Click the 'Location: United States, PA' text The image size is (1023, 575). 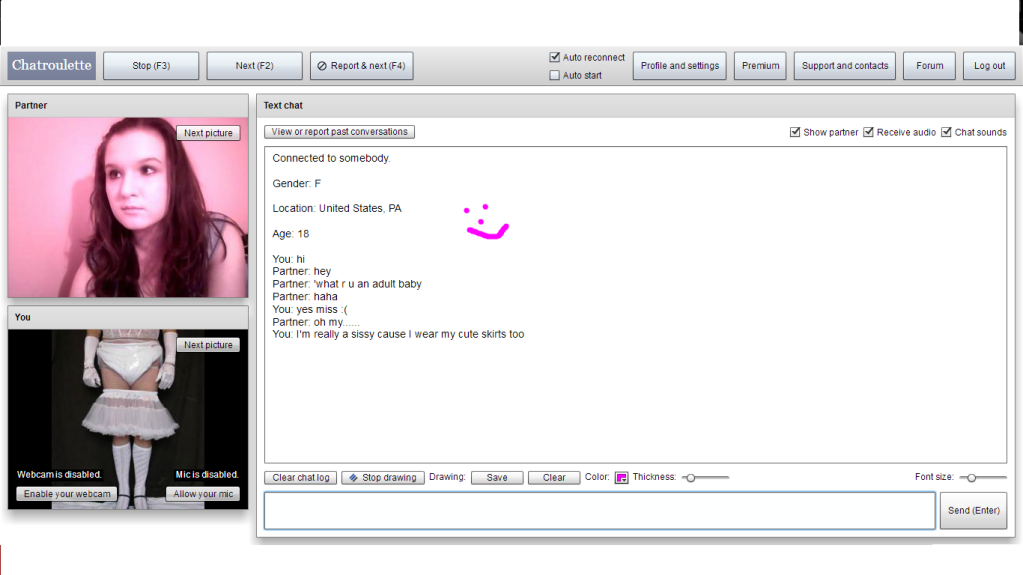pyautogui.click(x=337, y=208)
